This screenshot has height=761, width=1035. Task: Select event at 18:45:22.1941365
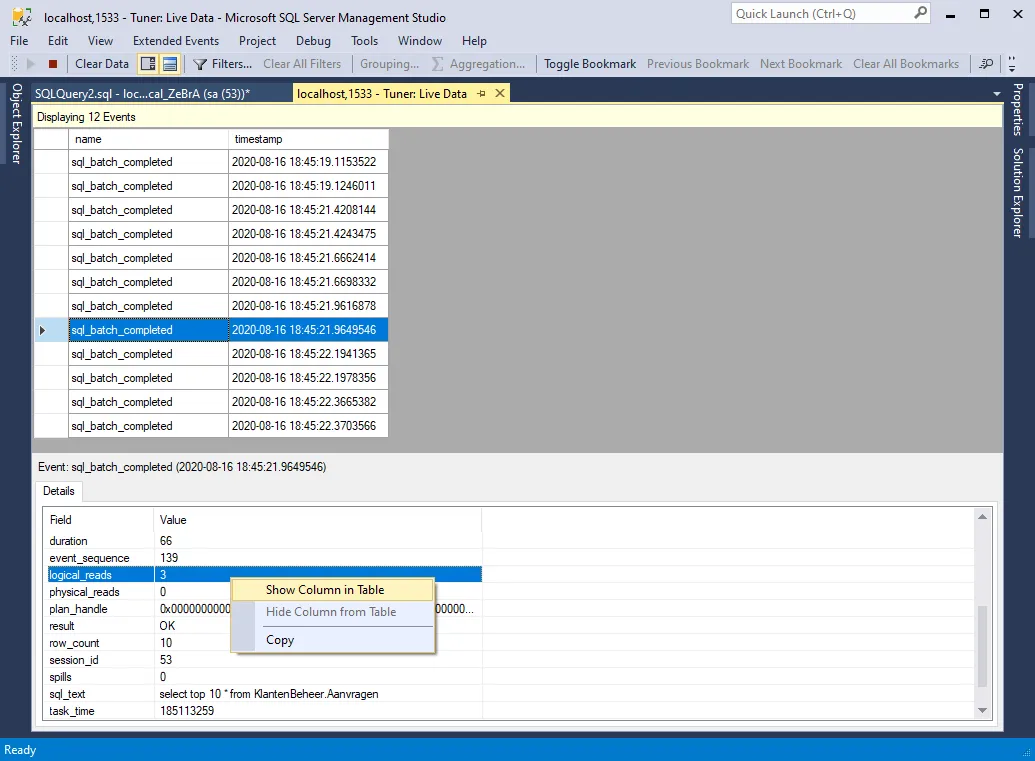(228, 354)
